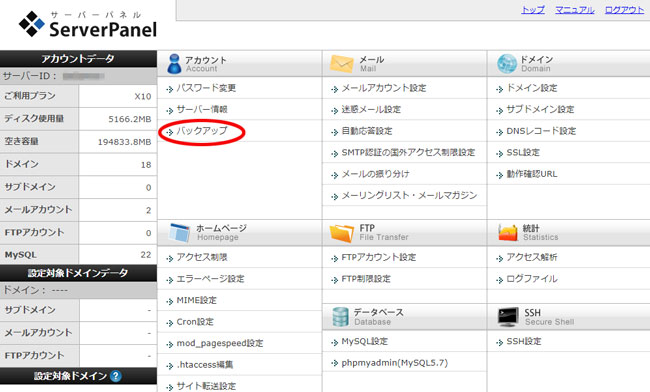Click the 空き容量 value 194833.8MB
Viewport: 650px width, 392px height.
pyautogui.click(x=124, y=142)
